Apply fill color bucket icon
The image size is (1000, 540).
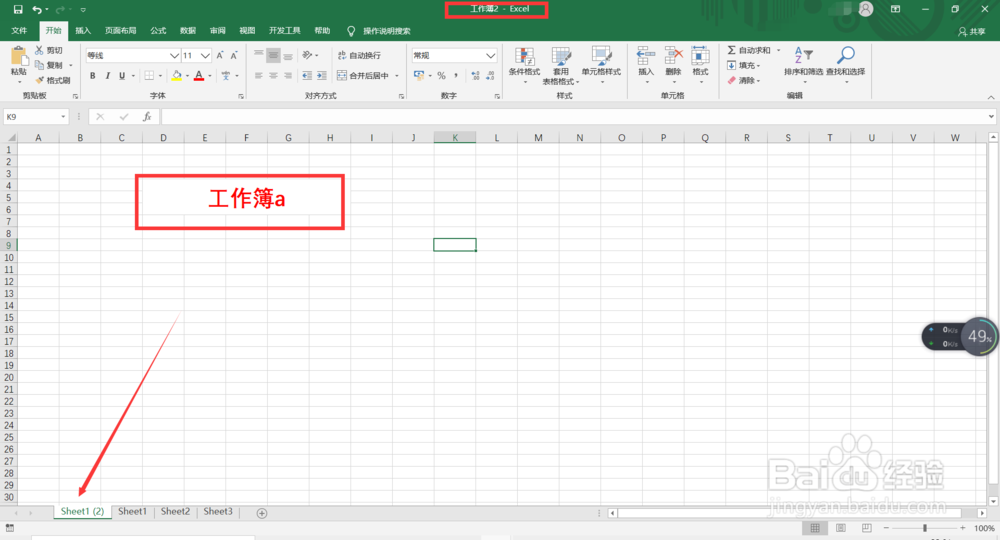[177, 76]
